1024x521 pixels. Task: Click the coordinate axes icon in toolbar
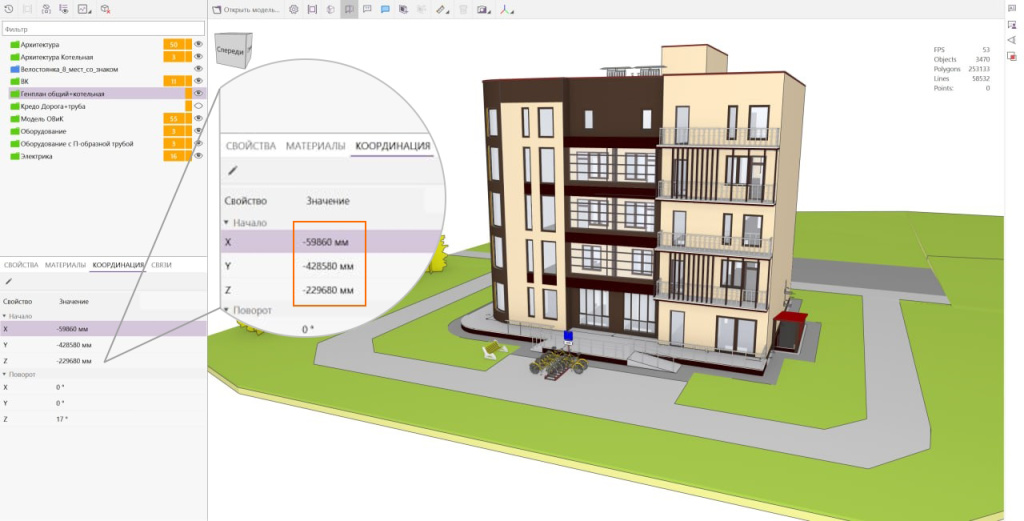[506, 9]
